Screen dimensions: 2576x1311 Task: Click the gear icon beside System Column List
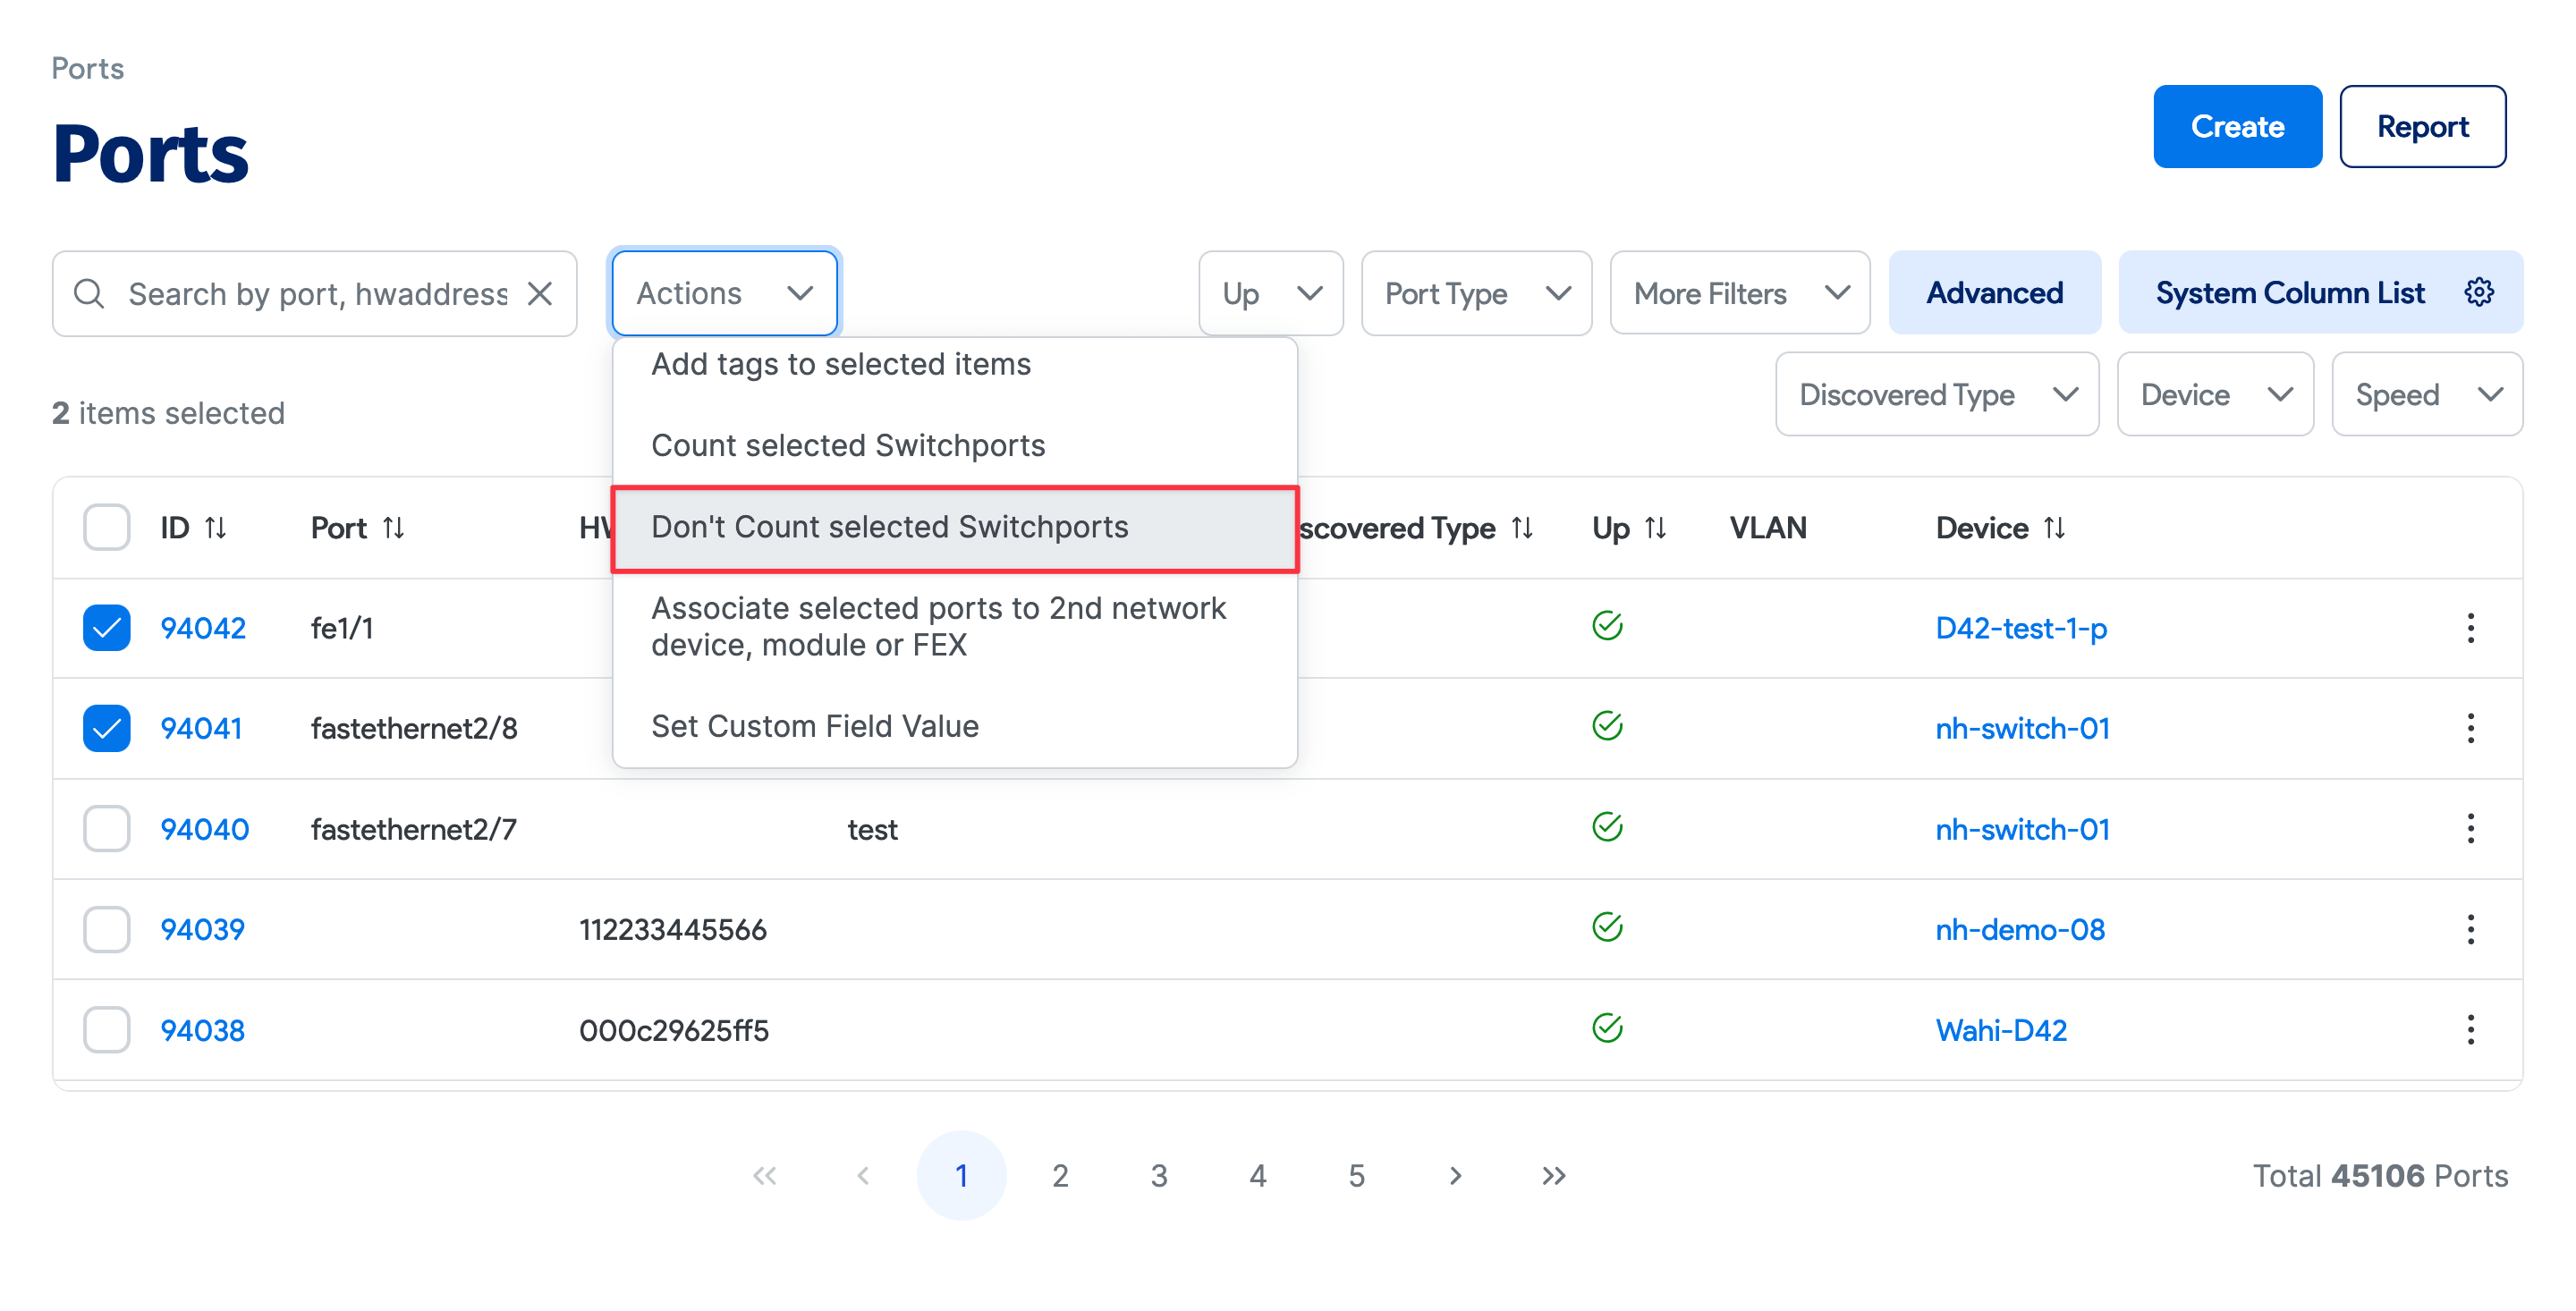coord(2478,293)
